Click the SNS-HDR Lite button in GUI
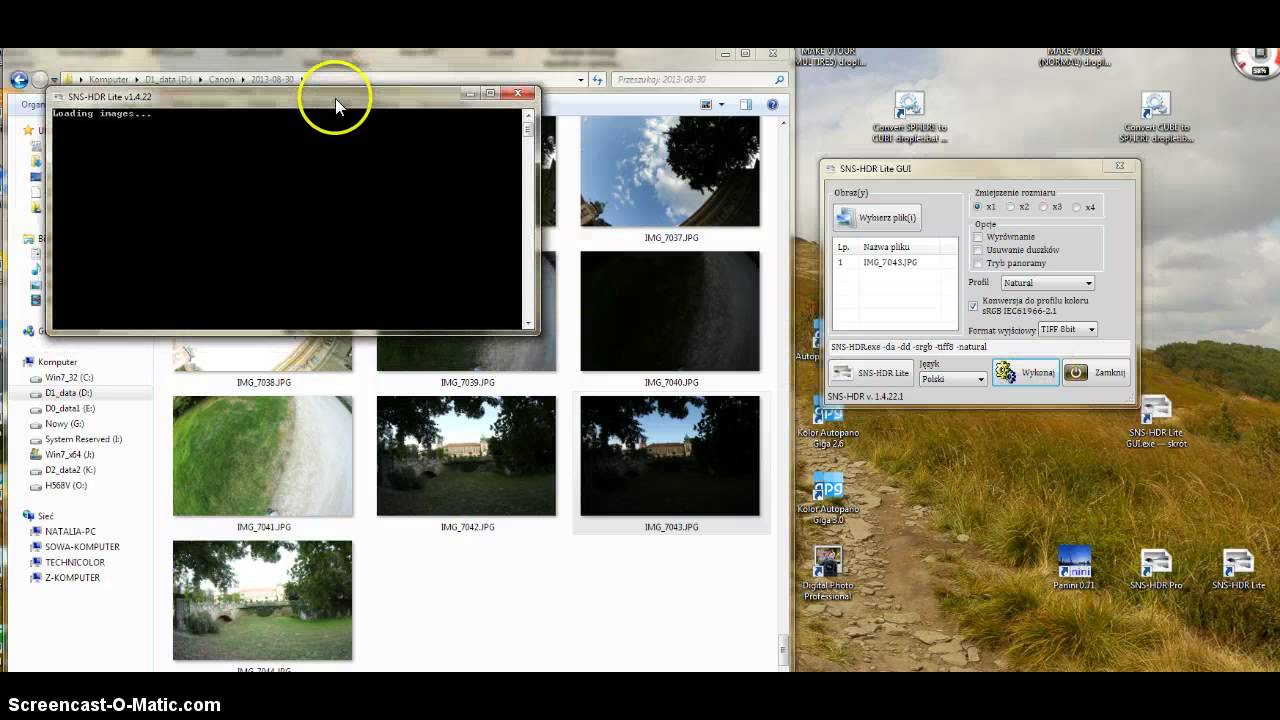The width and height of the screenshot is (1280, 720). (x=871, y=372)
